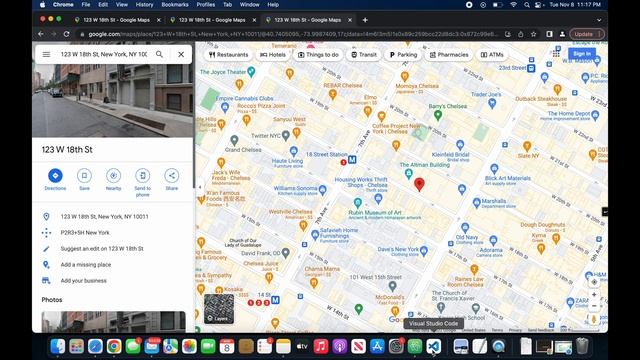The width and height of the screenshot is (640, 360).
Task: Select the ATMs chip
Action: [x=492, y=55]
